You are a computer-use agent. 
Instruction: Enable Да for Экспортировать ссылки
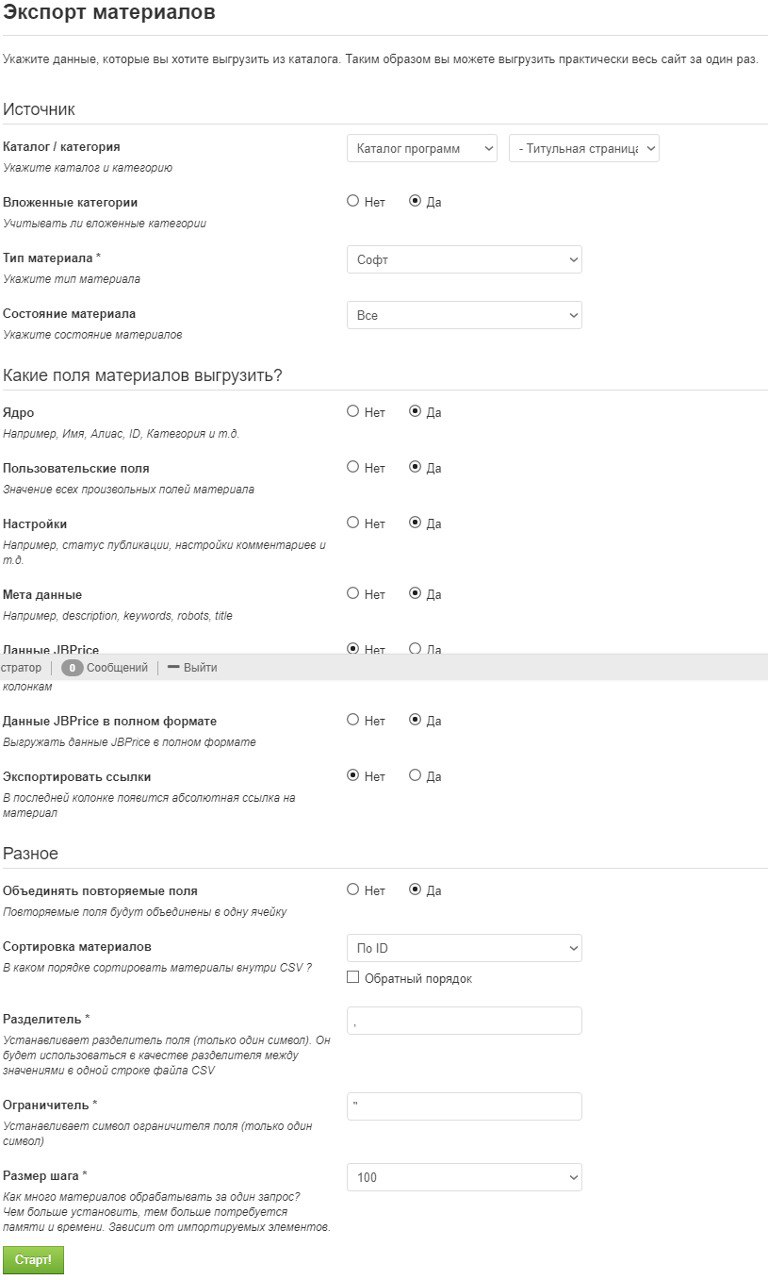tap(415, 775)
